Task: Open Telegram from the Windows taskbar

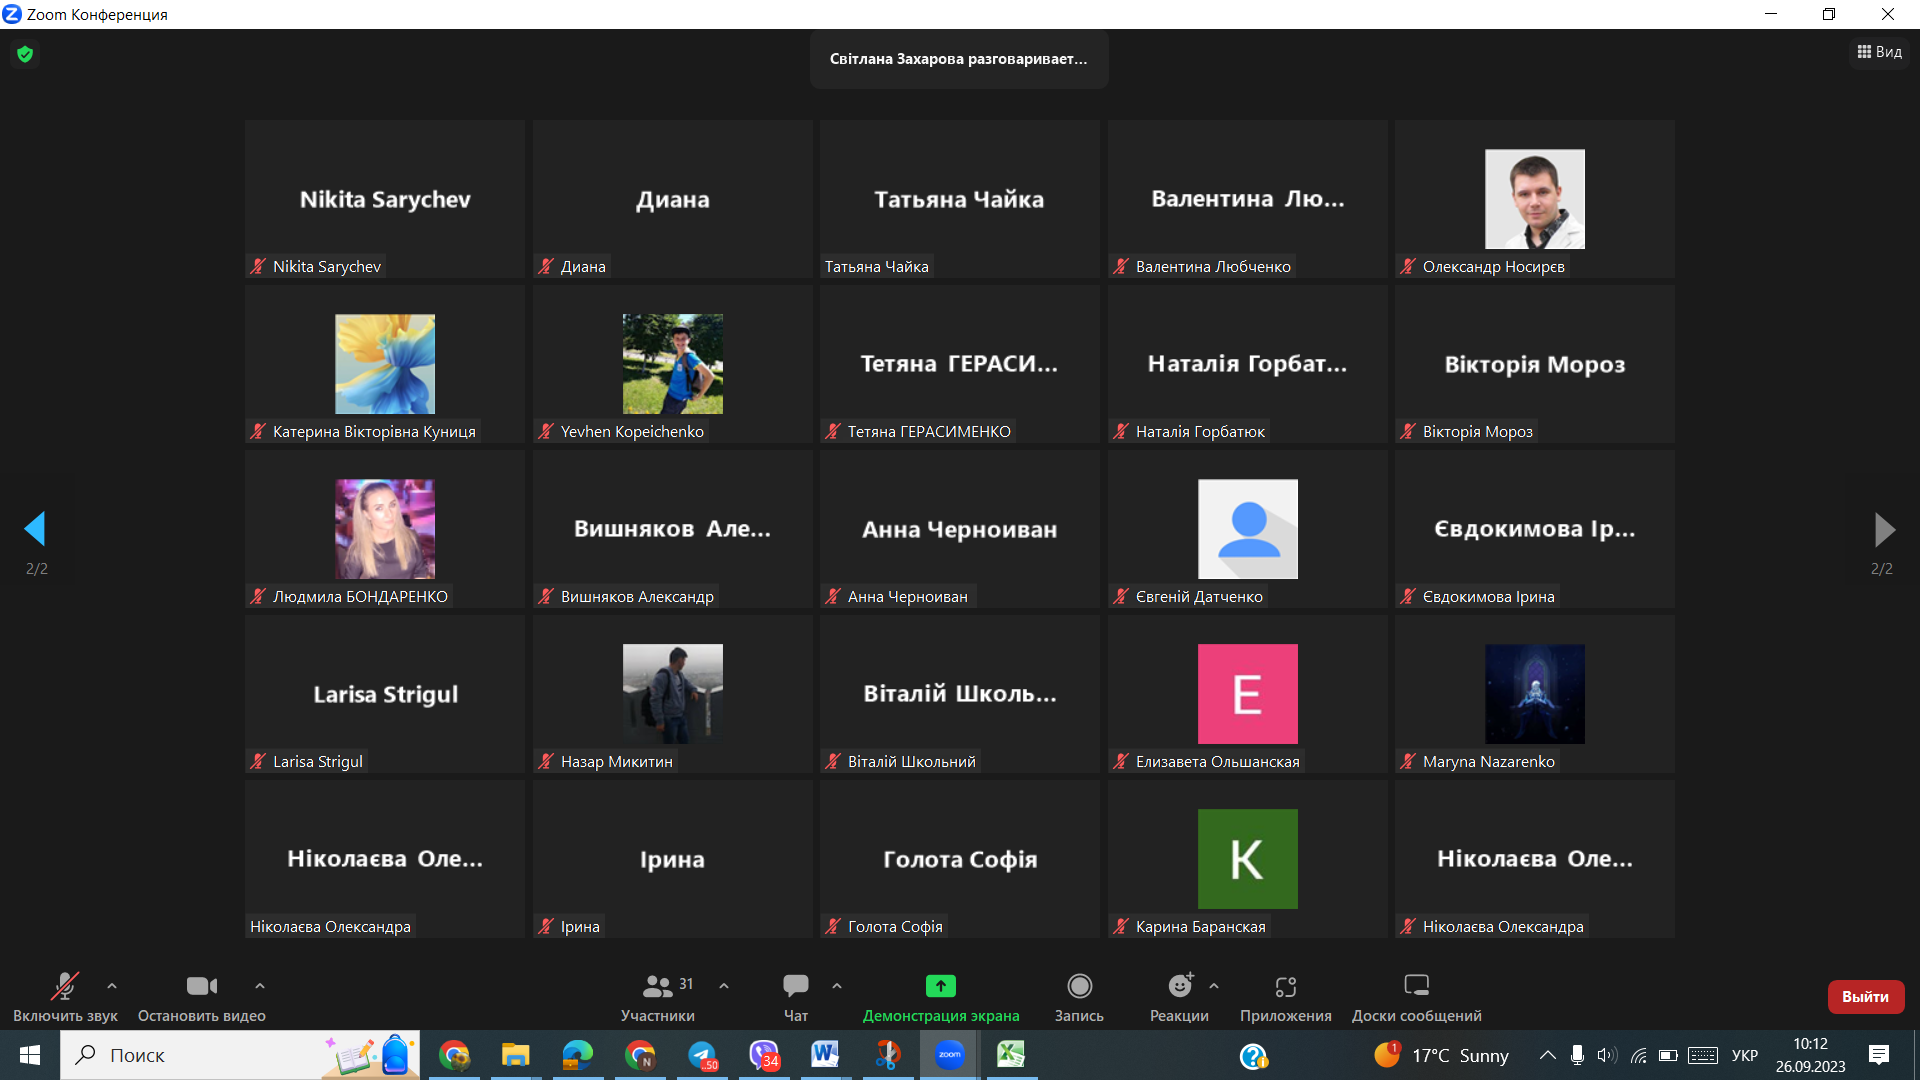Action: [702, 1055]
